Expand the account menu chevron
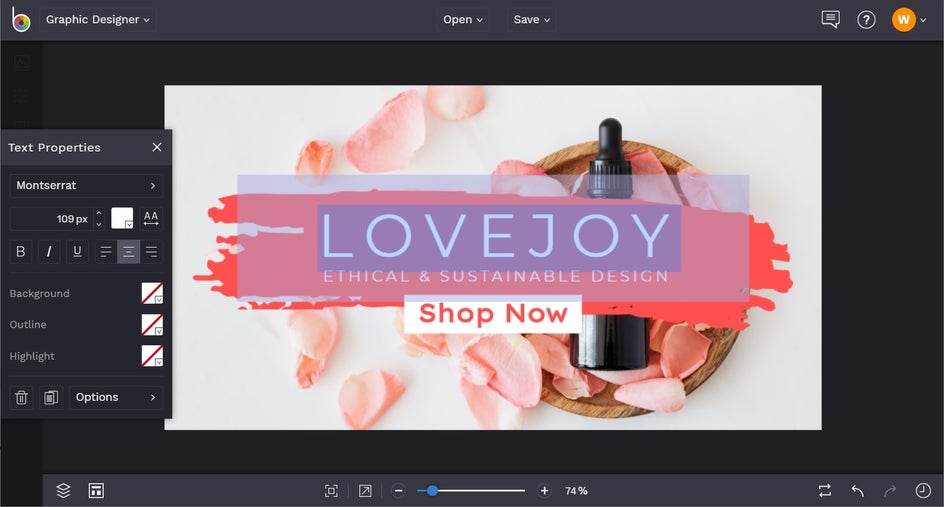 pos(923,20)
